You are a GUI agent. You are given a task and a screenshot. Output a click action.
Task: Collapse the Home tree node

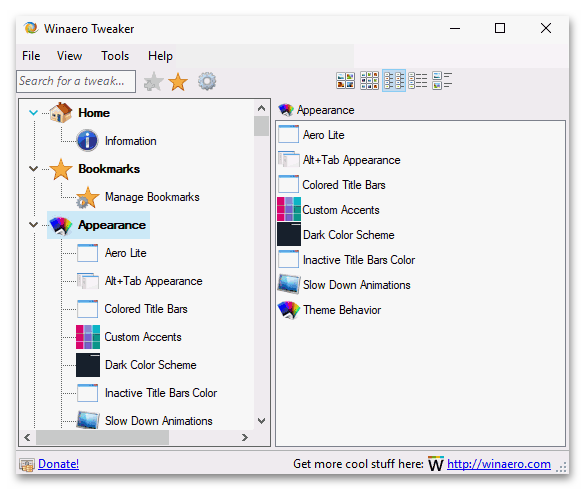pyautogui.click(x=34, y=112)
